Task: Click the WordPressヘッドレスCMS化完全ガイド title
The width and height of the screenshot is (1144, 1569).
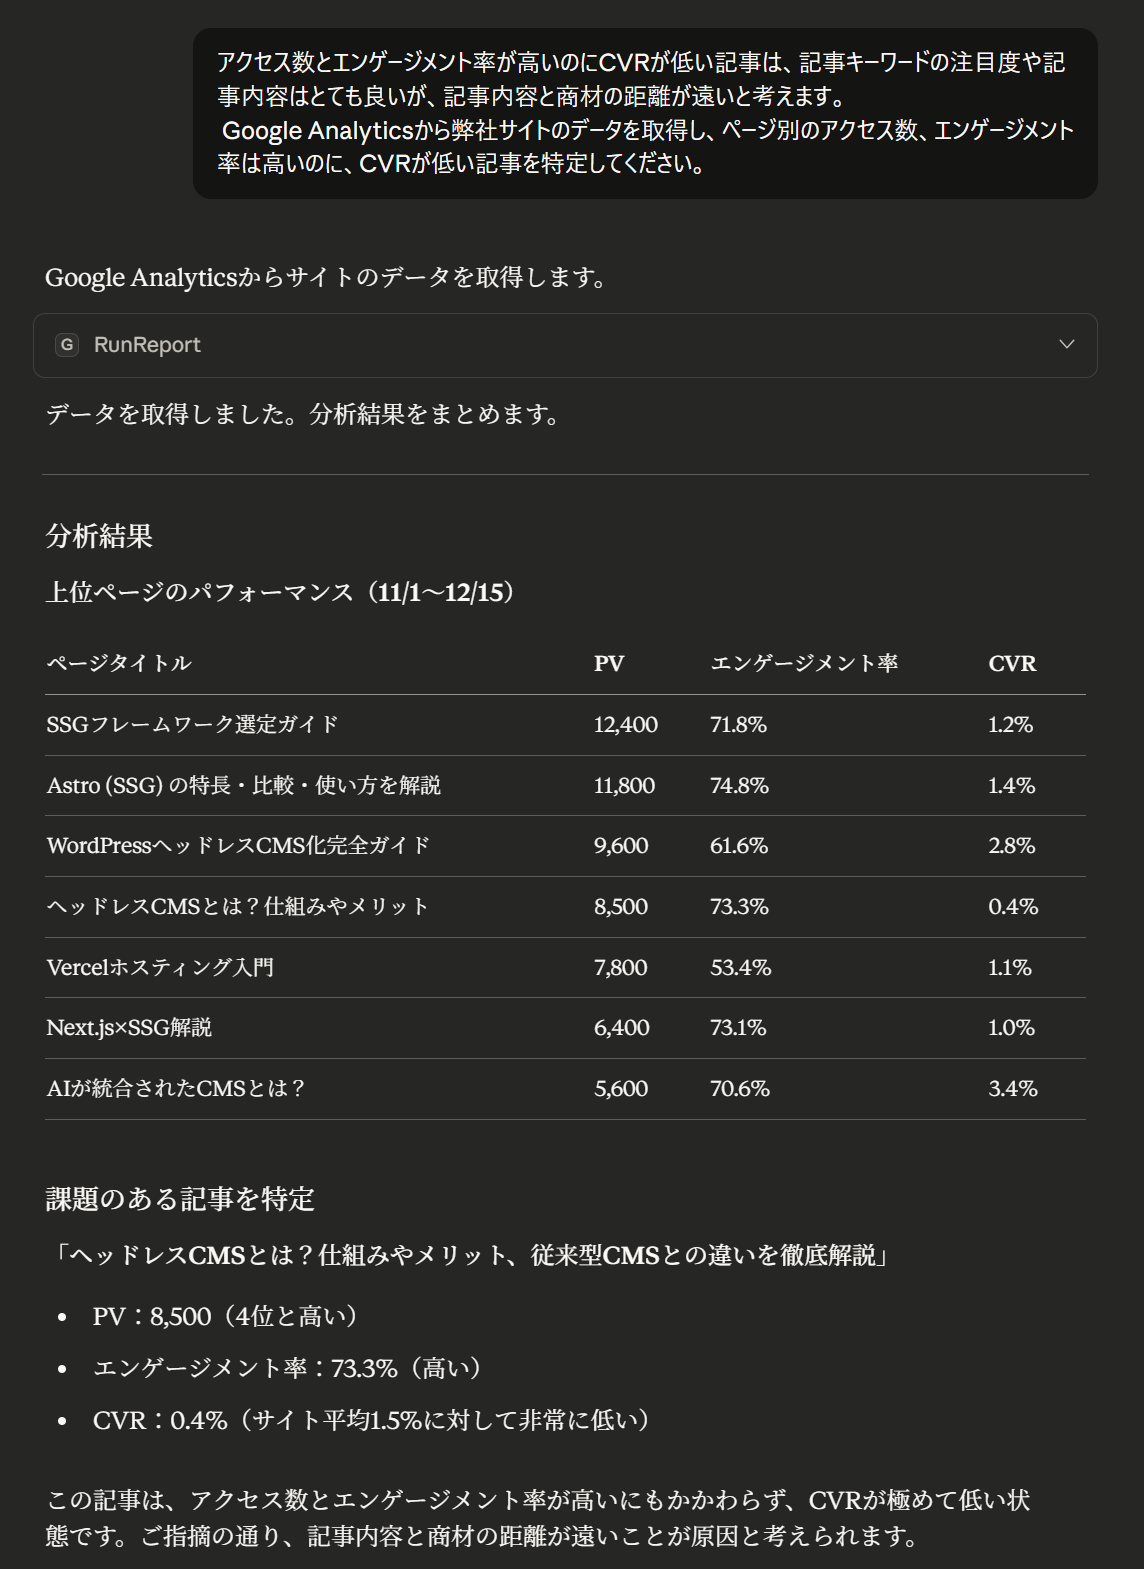Action: point(238,846)
